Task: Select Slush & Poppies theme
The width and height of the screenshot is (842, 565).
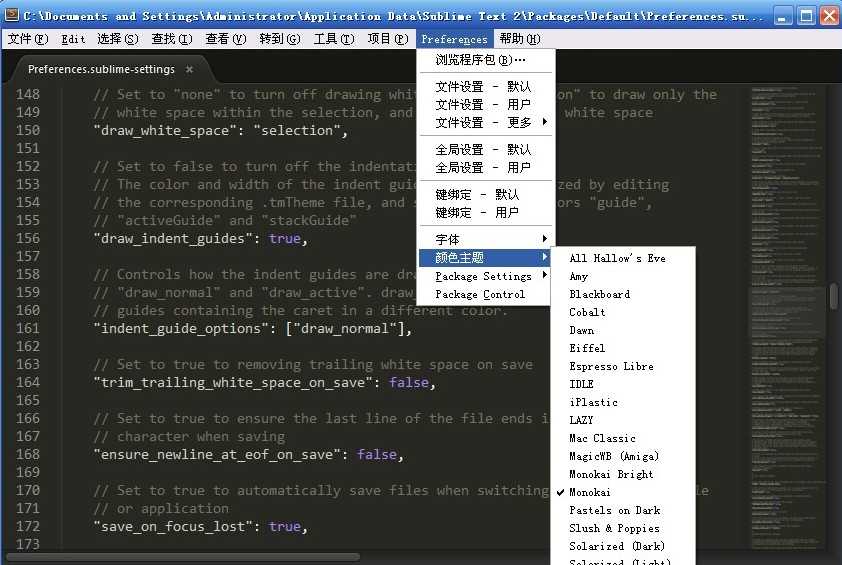Action: coord(623,528)
